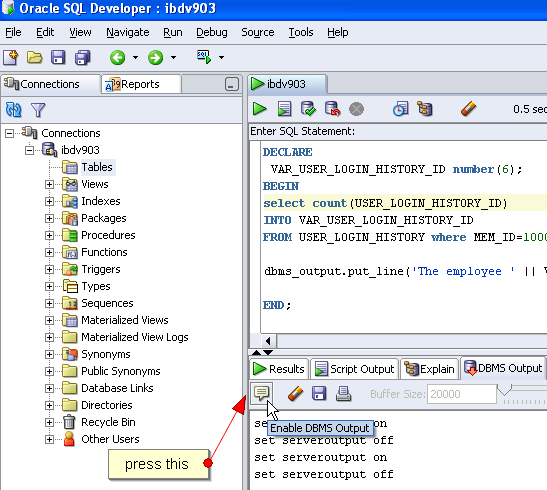Open the Navigate menu

coord(128,32)
